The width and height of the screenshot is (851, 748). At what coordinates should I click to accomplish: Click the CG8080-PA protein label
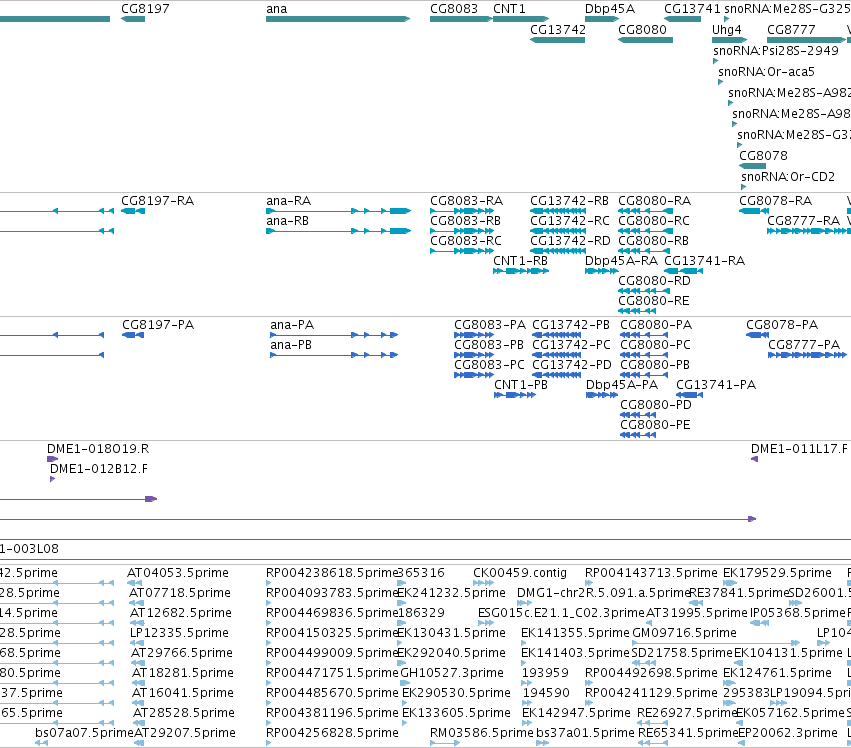(656, 325)
